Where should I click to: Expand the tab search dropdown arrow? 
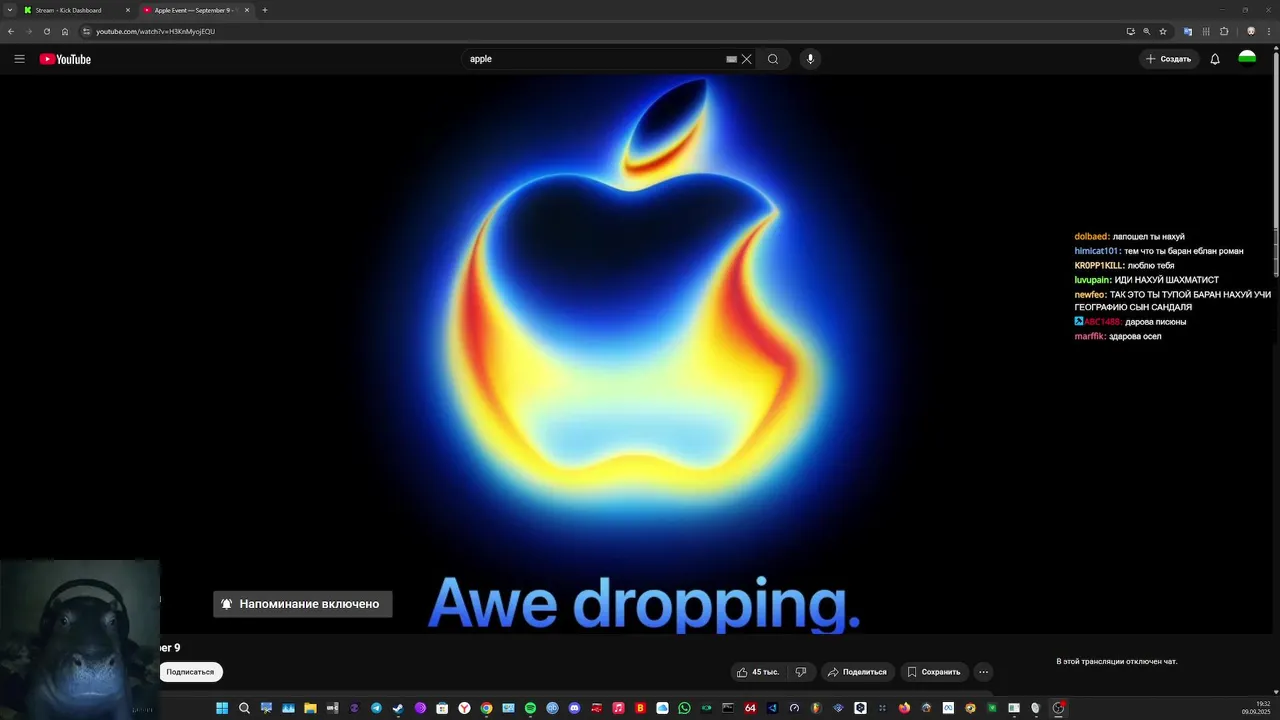(10, 10)
